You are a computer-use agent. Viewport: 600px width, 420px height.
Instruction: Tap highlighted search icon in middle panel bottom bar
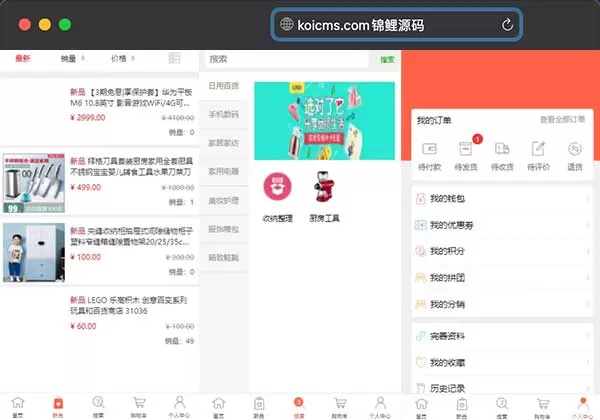[299, 403]
